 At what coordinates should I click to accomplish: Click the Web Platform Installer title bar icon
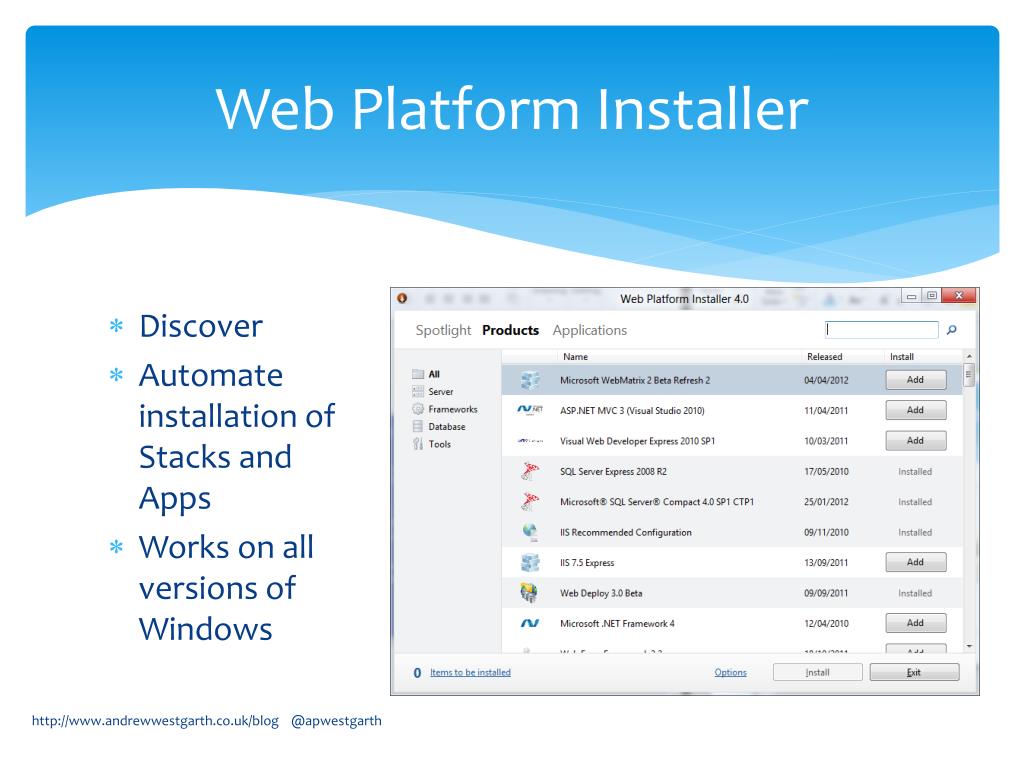402,298
